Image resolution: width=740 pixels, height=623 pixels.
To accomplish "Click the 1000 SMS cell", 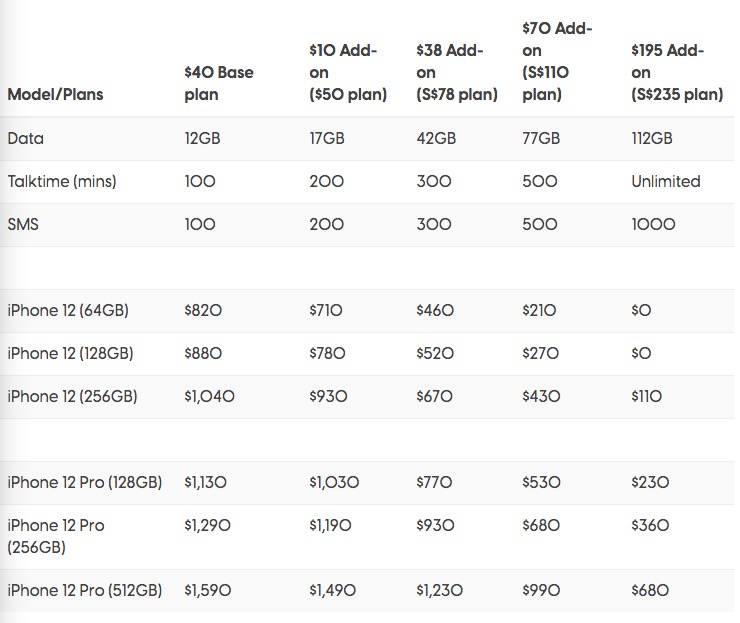I will pyautogui.click(x=653, y=224).
